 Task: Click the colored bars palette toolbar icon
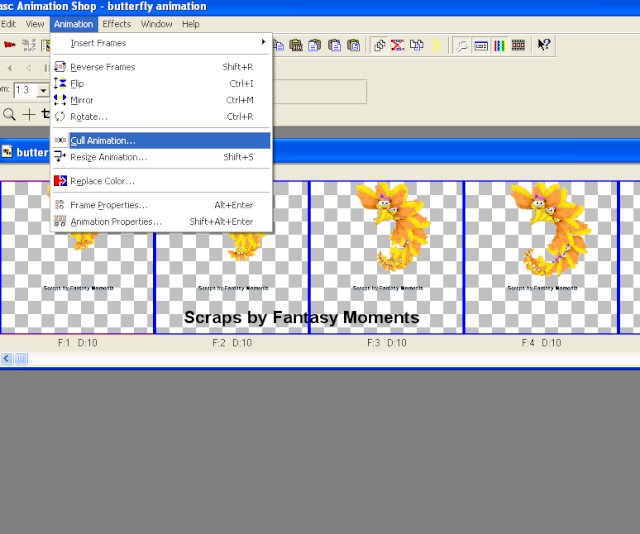click(500, 45)
